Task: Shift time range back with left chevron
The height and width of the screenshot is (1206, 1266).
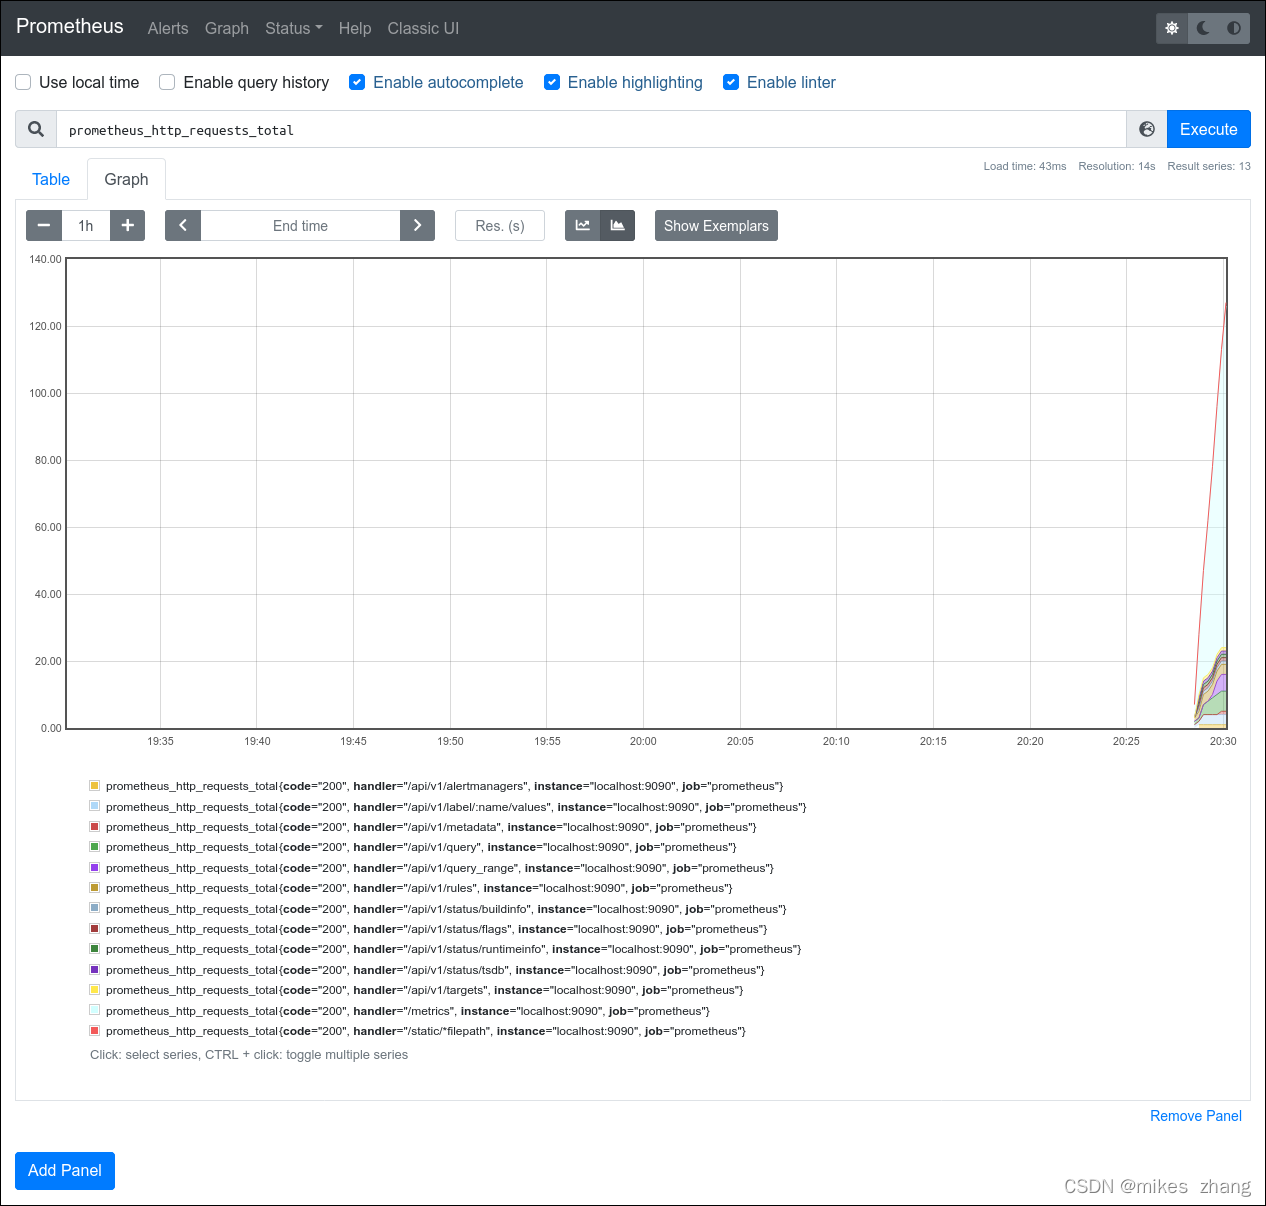Action: click(x=182, y=225)
